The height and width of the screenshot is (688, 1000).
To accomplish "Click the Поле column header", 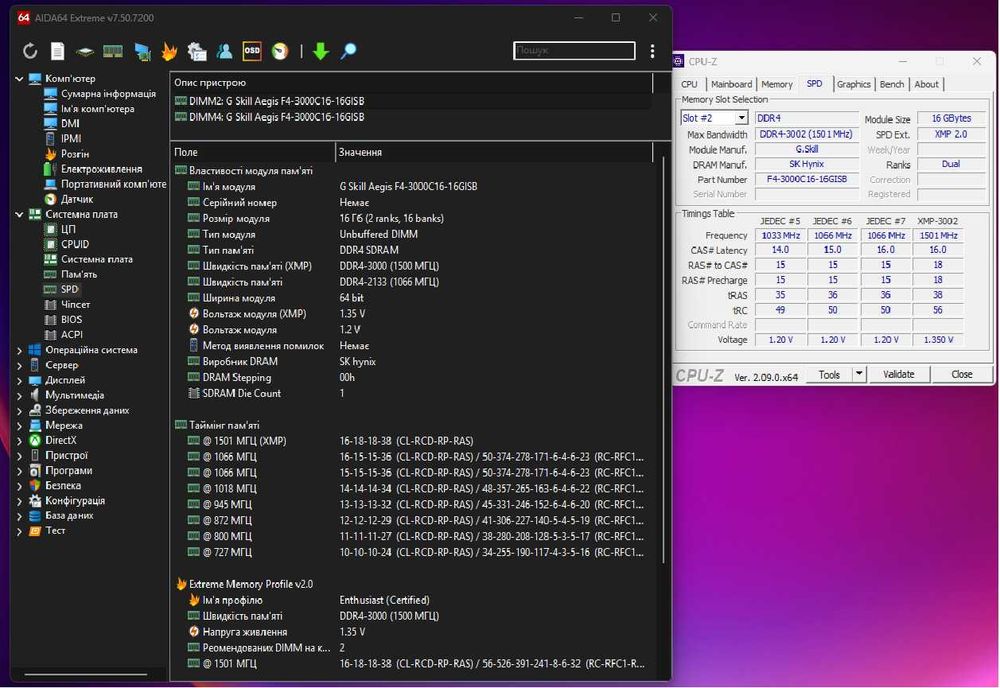I will [x=253, y=152].
